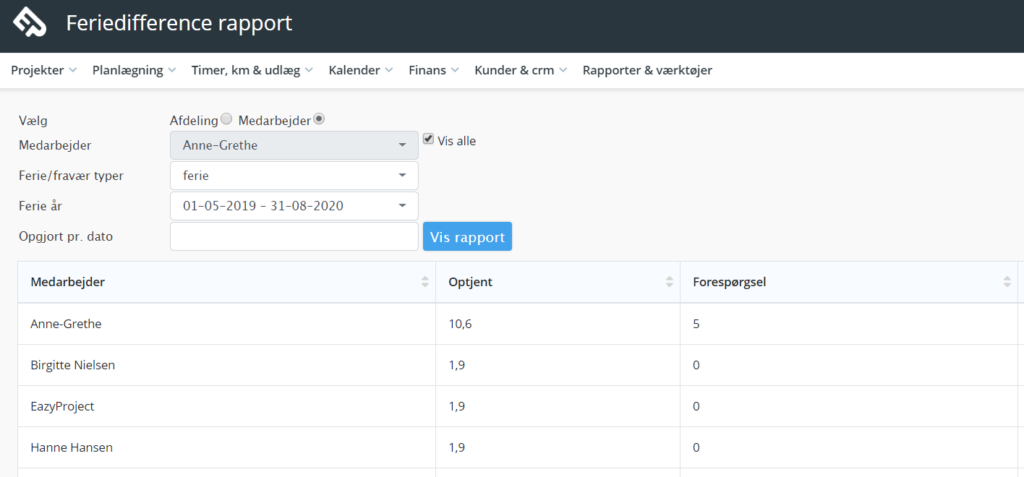Viewport: 1024px width, 477px height.
Task: Select the Medarbejder radio button
Action: [319, 119]
